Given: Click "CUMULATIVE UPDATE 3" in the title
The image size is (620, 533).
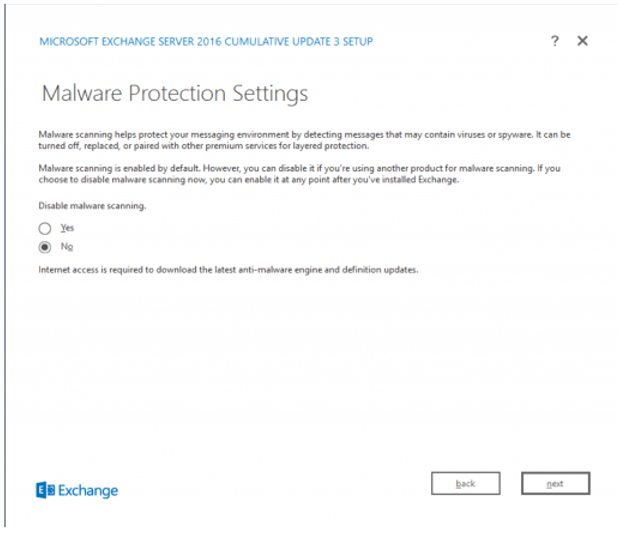Looking at the screenshot, I should [282, 42].
